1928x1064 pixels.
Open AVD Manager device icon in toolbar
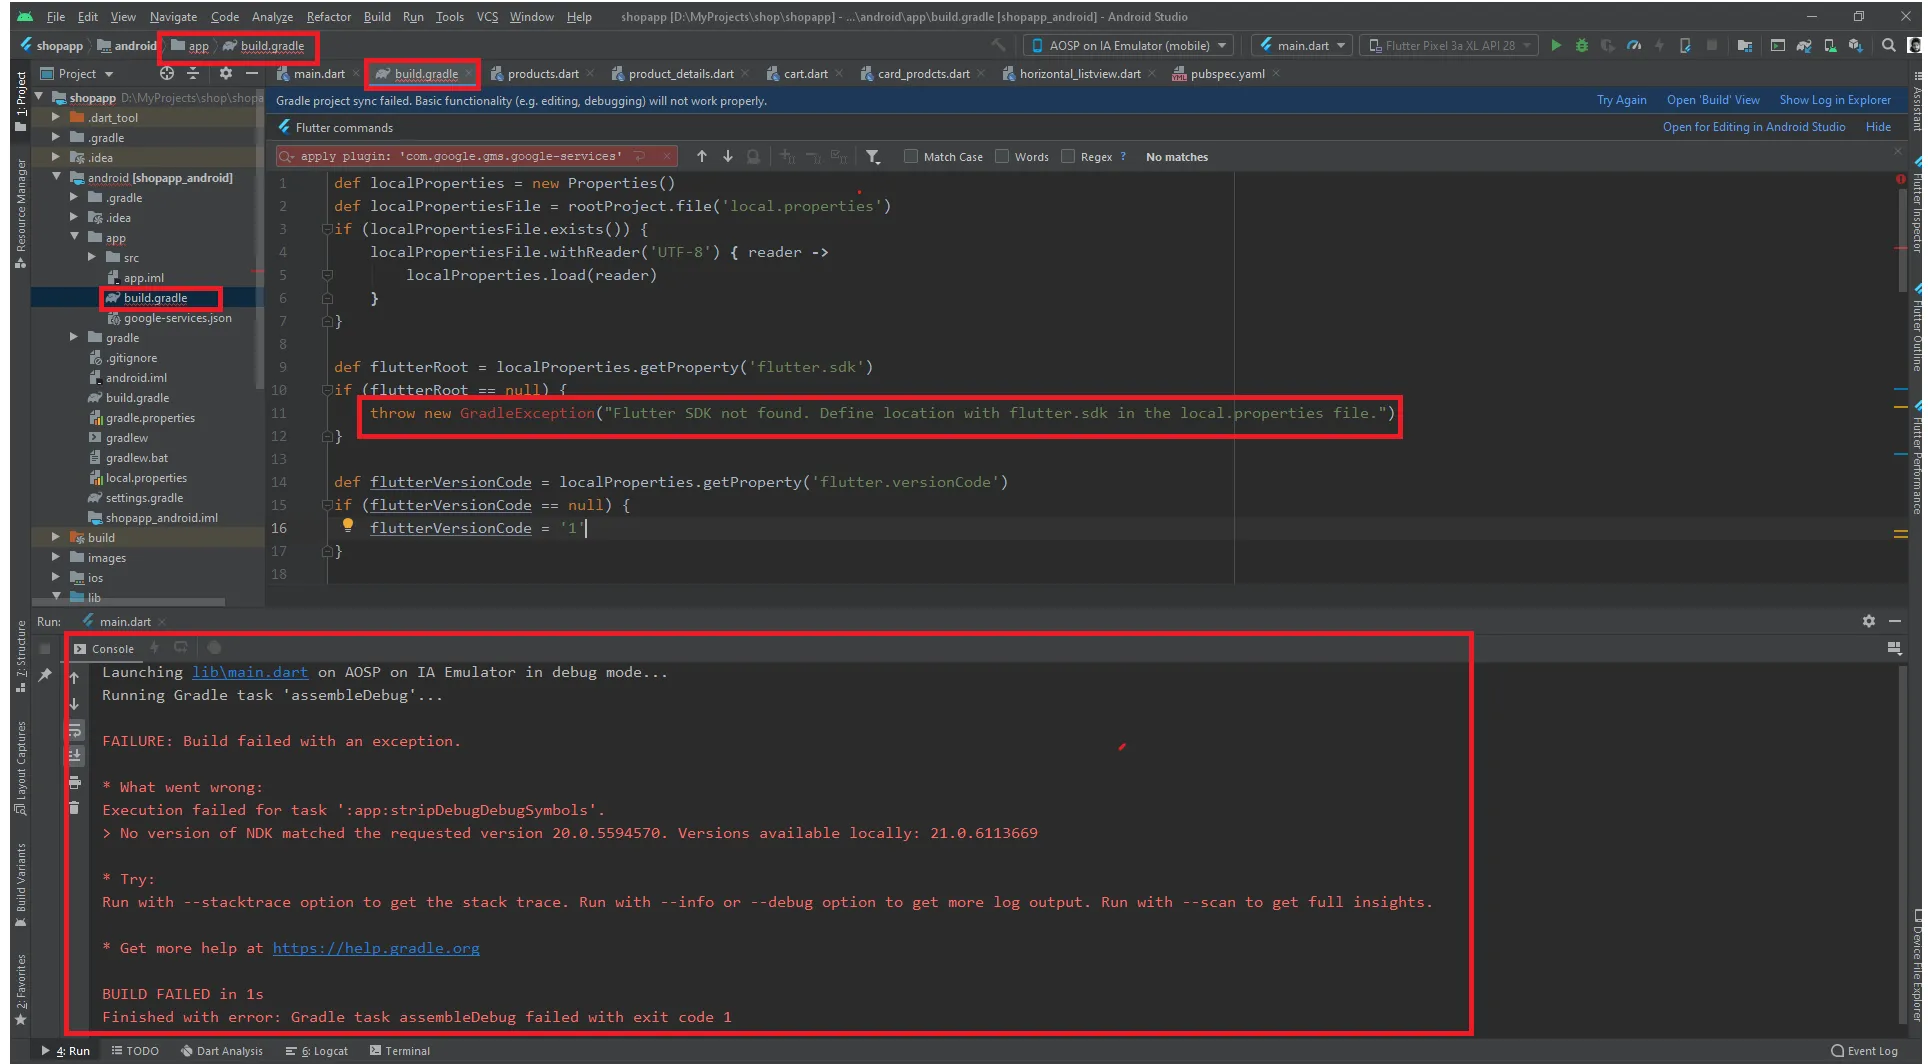[1830, 45]
